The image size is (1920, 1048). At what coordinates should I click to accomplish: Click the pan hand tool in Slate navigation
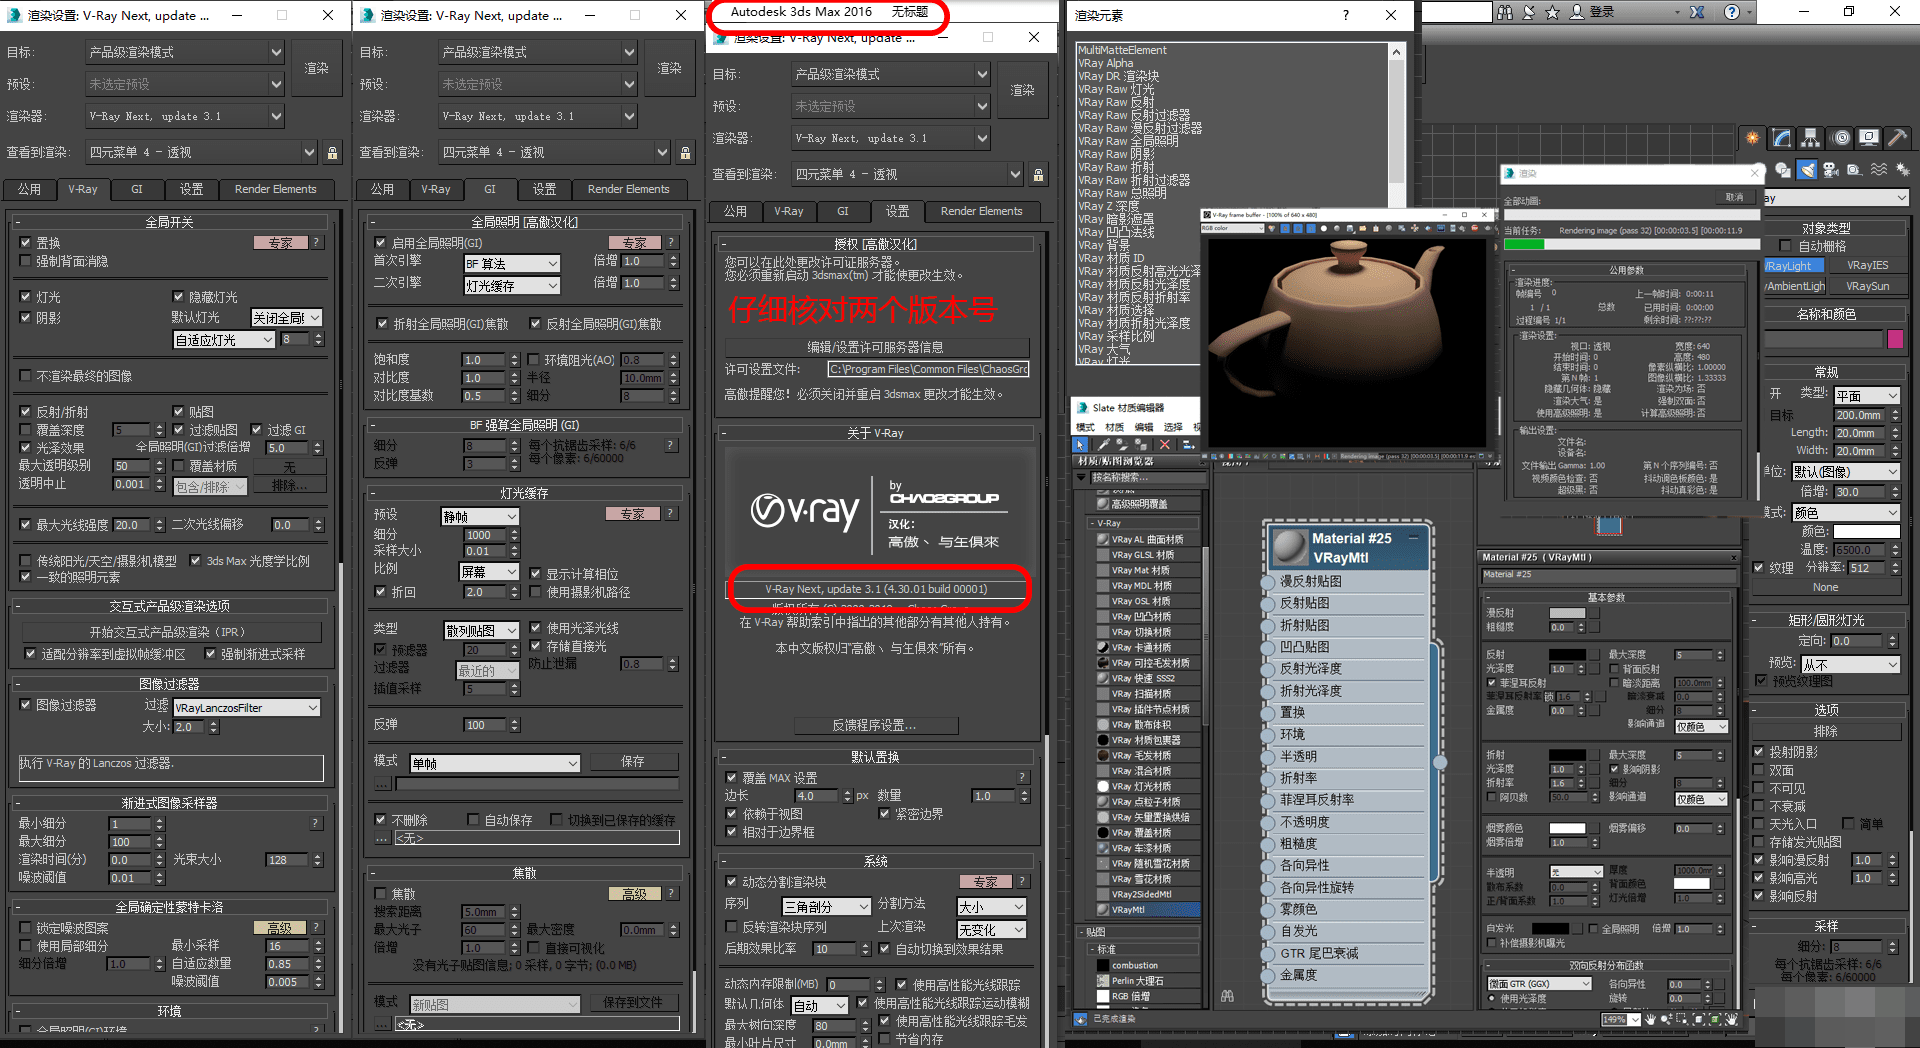1650,1020
